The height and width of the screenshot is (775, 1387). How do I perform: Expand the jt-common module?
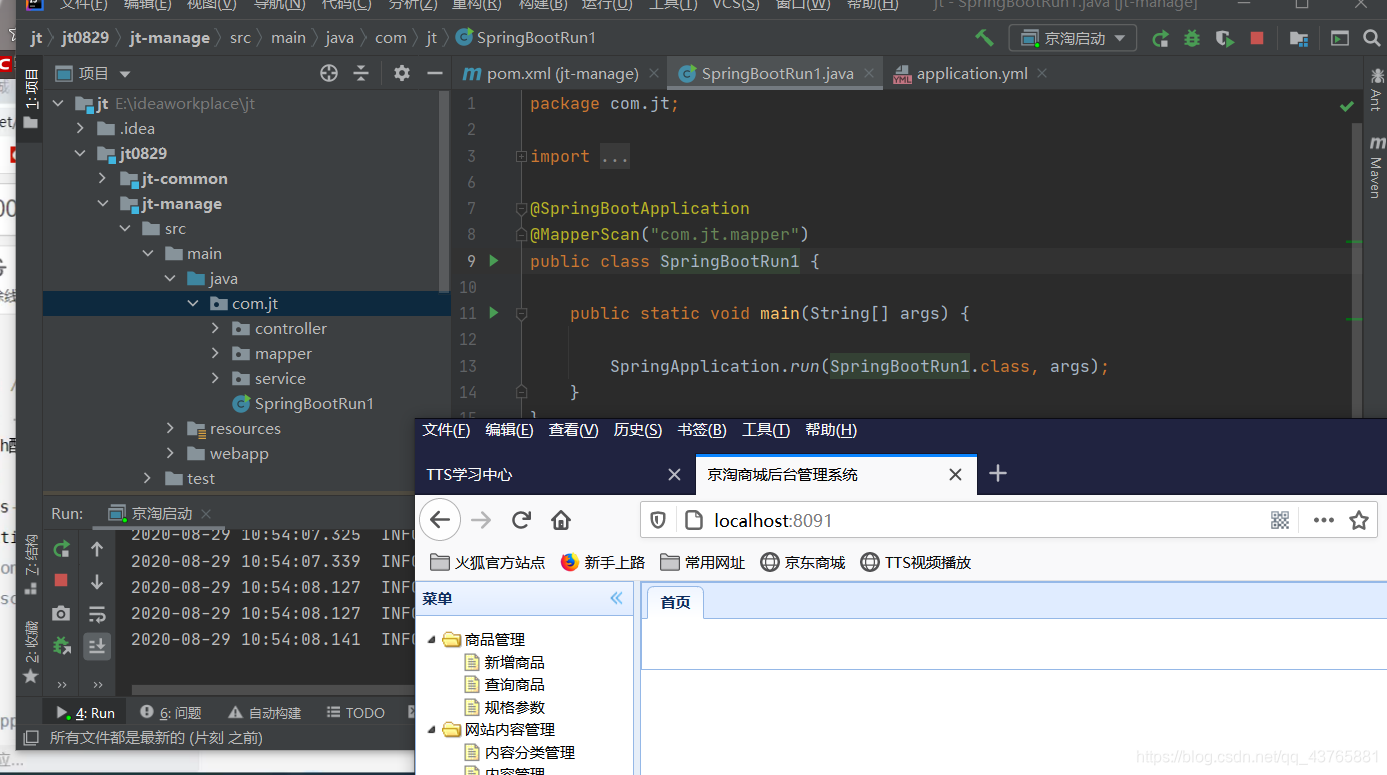point(102,178)
